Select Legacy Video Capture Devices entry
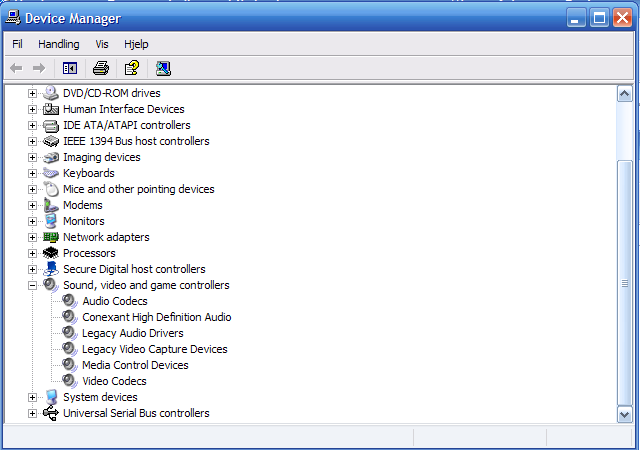 tap(155, 349)
